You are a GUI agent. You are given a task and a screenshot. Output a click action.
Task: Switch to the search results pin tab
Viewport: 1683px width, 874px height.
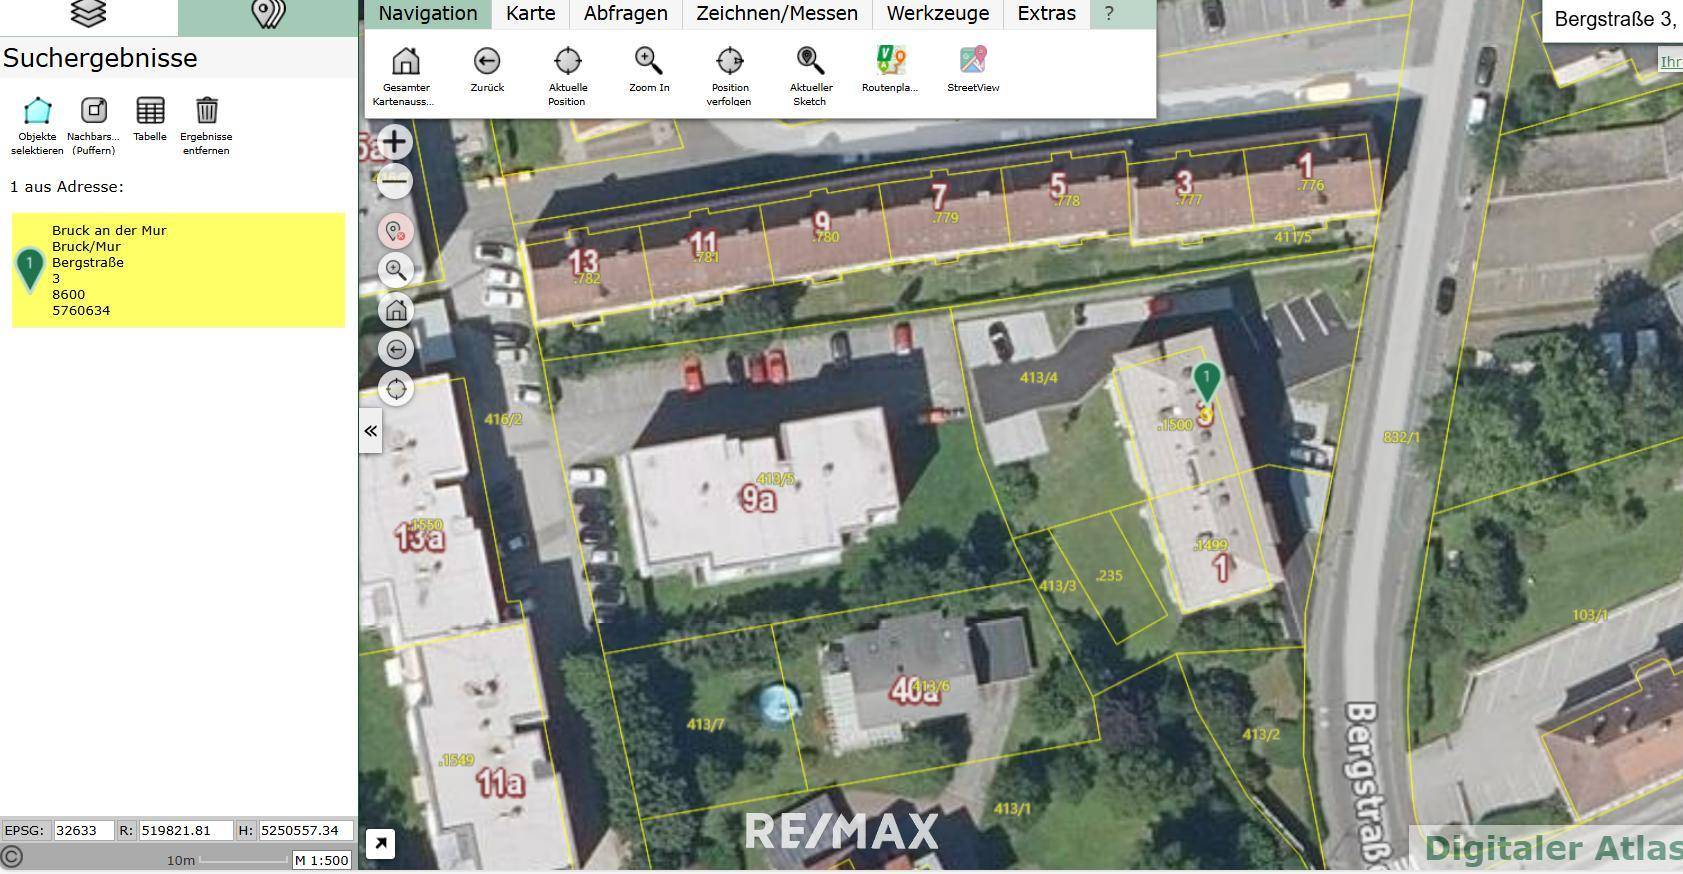[x=268, y=15]
